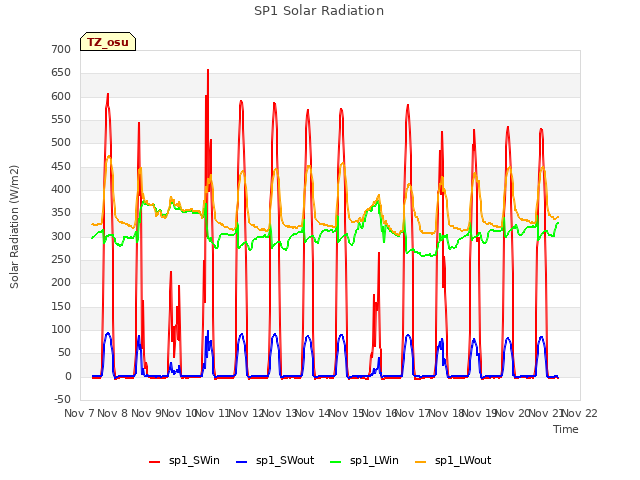Click the 350 y-axis tick label

[x=61, y=213]
